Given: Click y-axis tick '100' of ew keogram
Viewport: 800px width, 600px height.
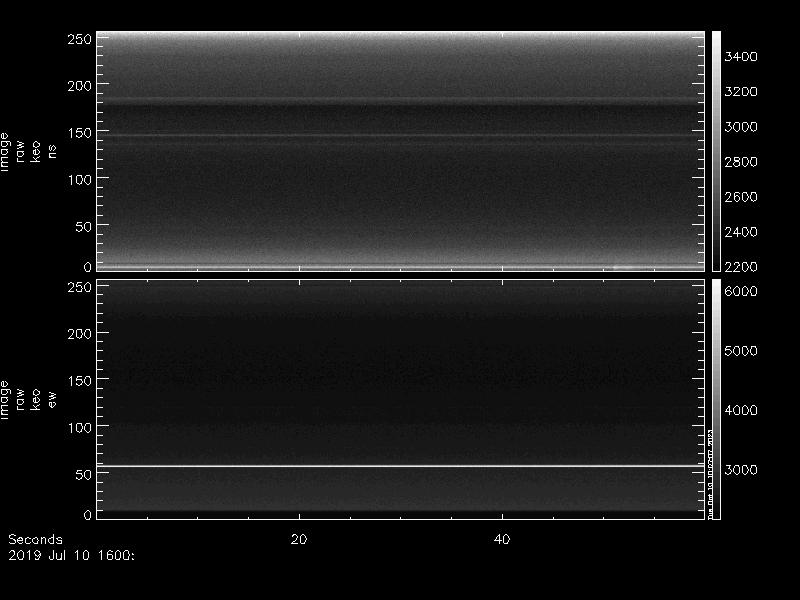Looking at the screenshot, I should point(80,428).
